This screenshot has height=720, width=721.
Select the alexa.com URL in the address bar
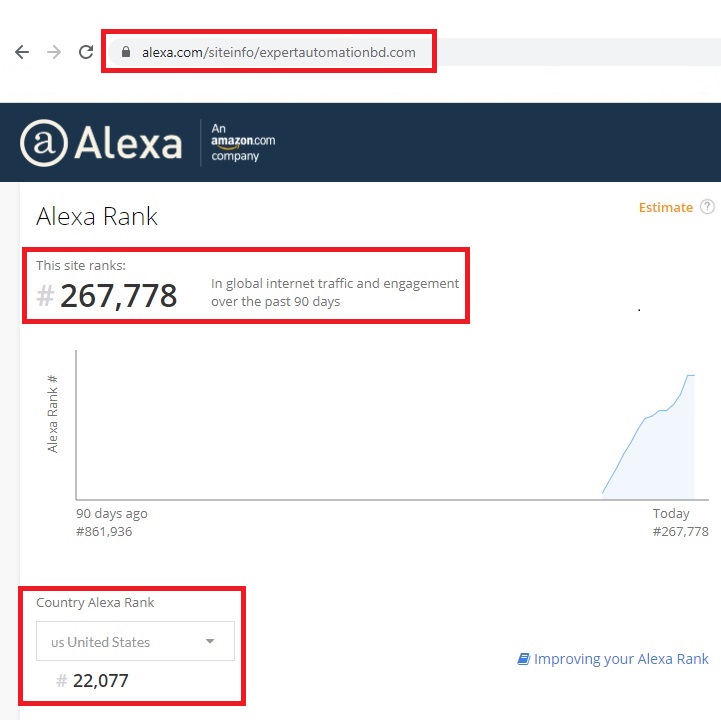click(x=278, y=52)
